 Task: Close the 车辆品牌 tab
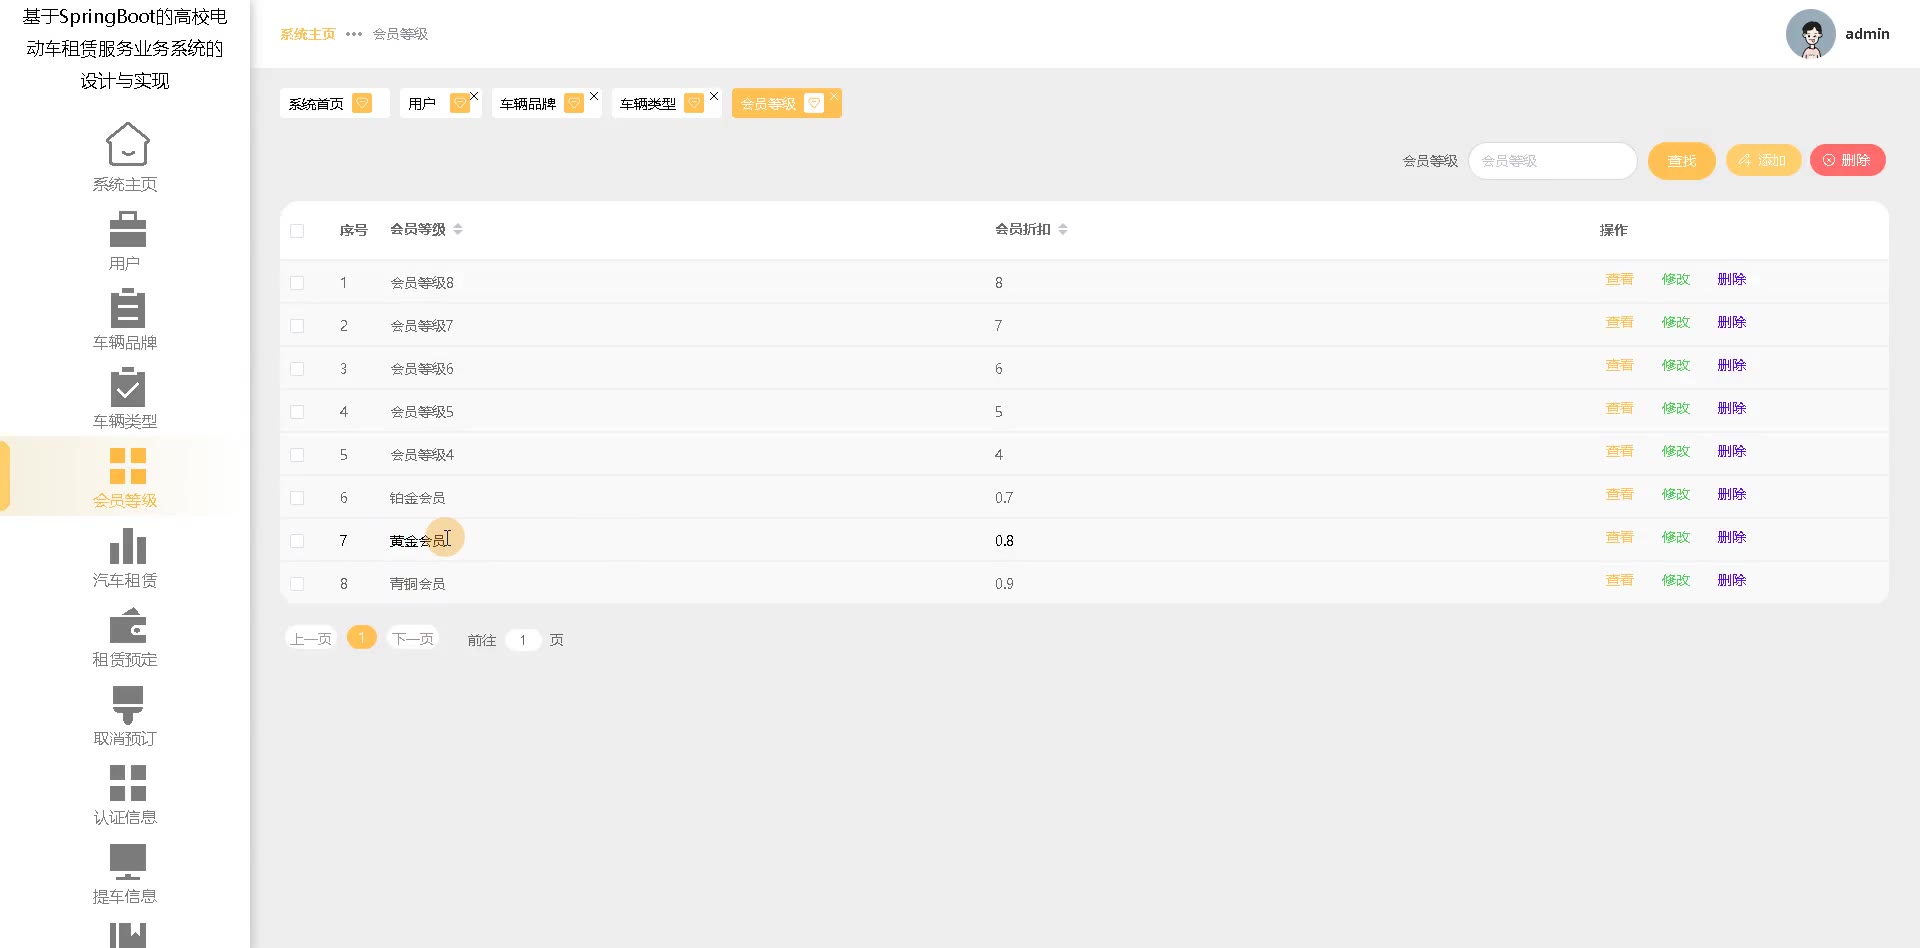594,96
